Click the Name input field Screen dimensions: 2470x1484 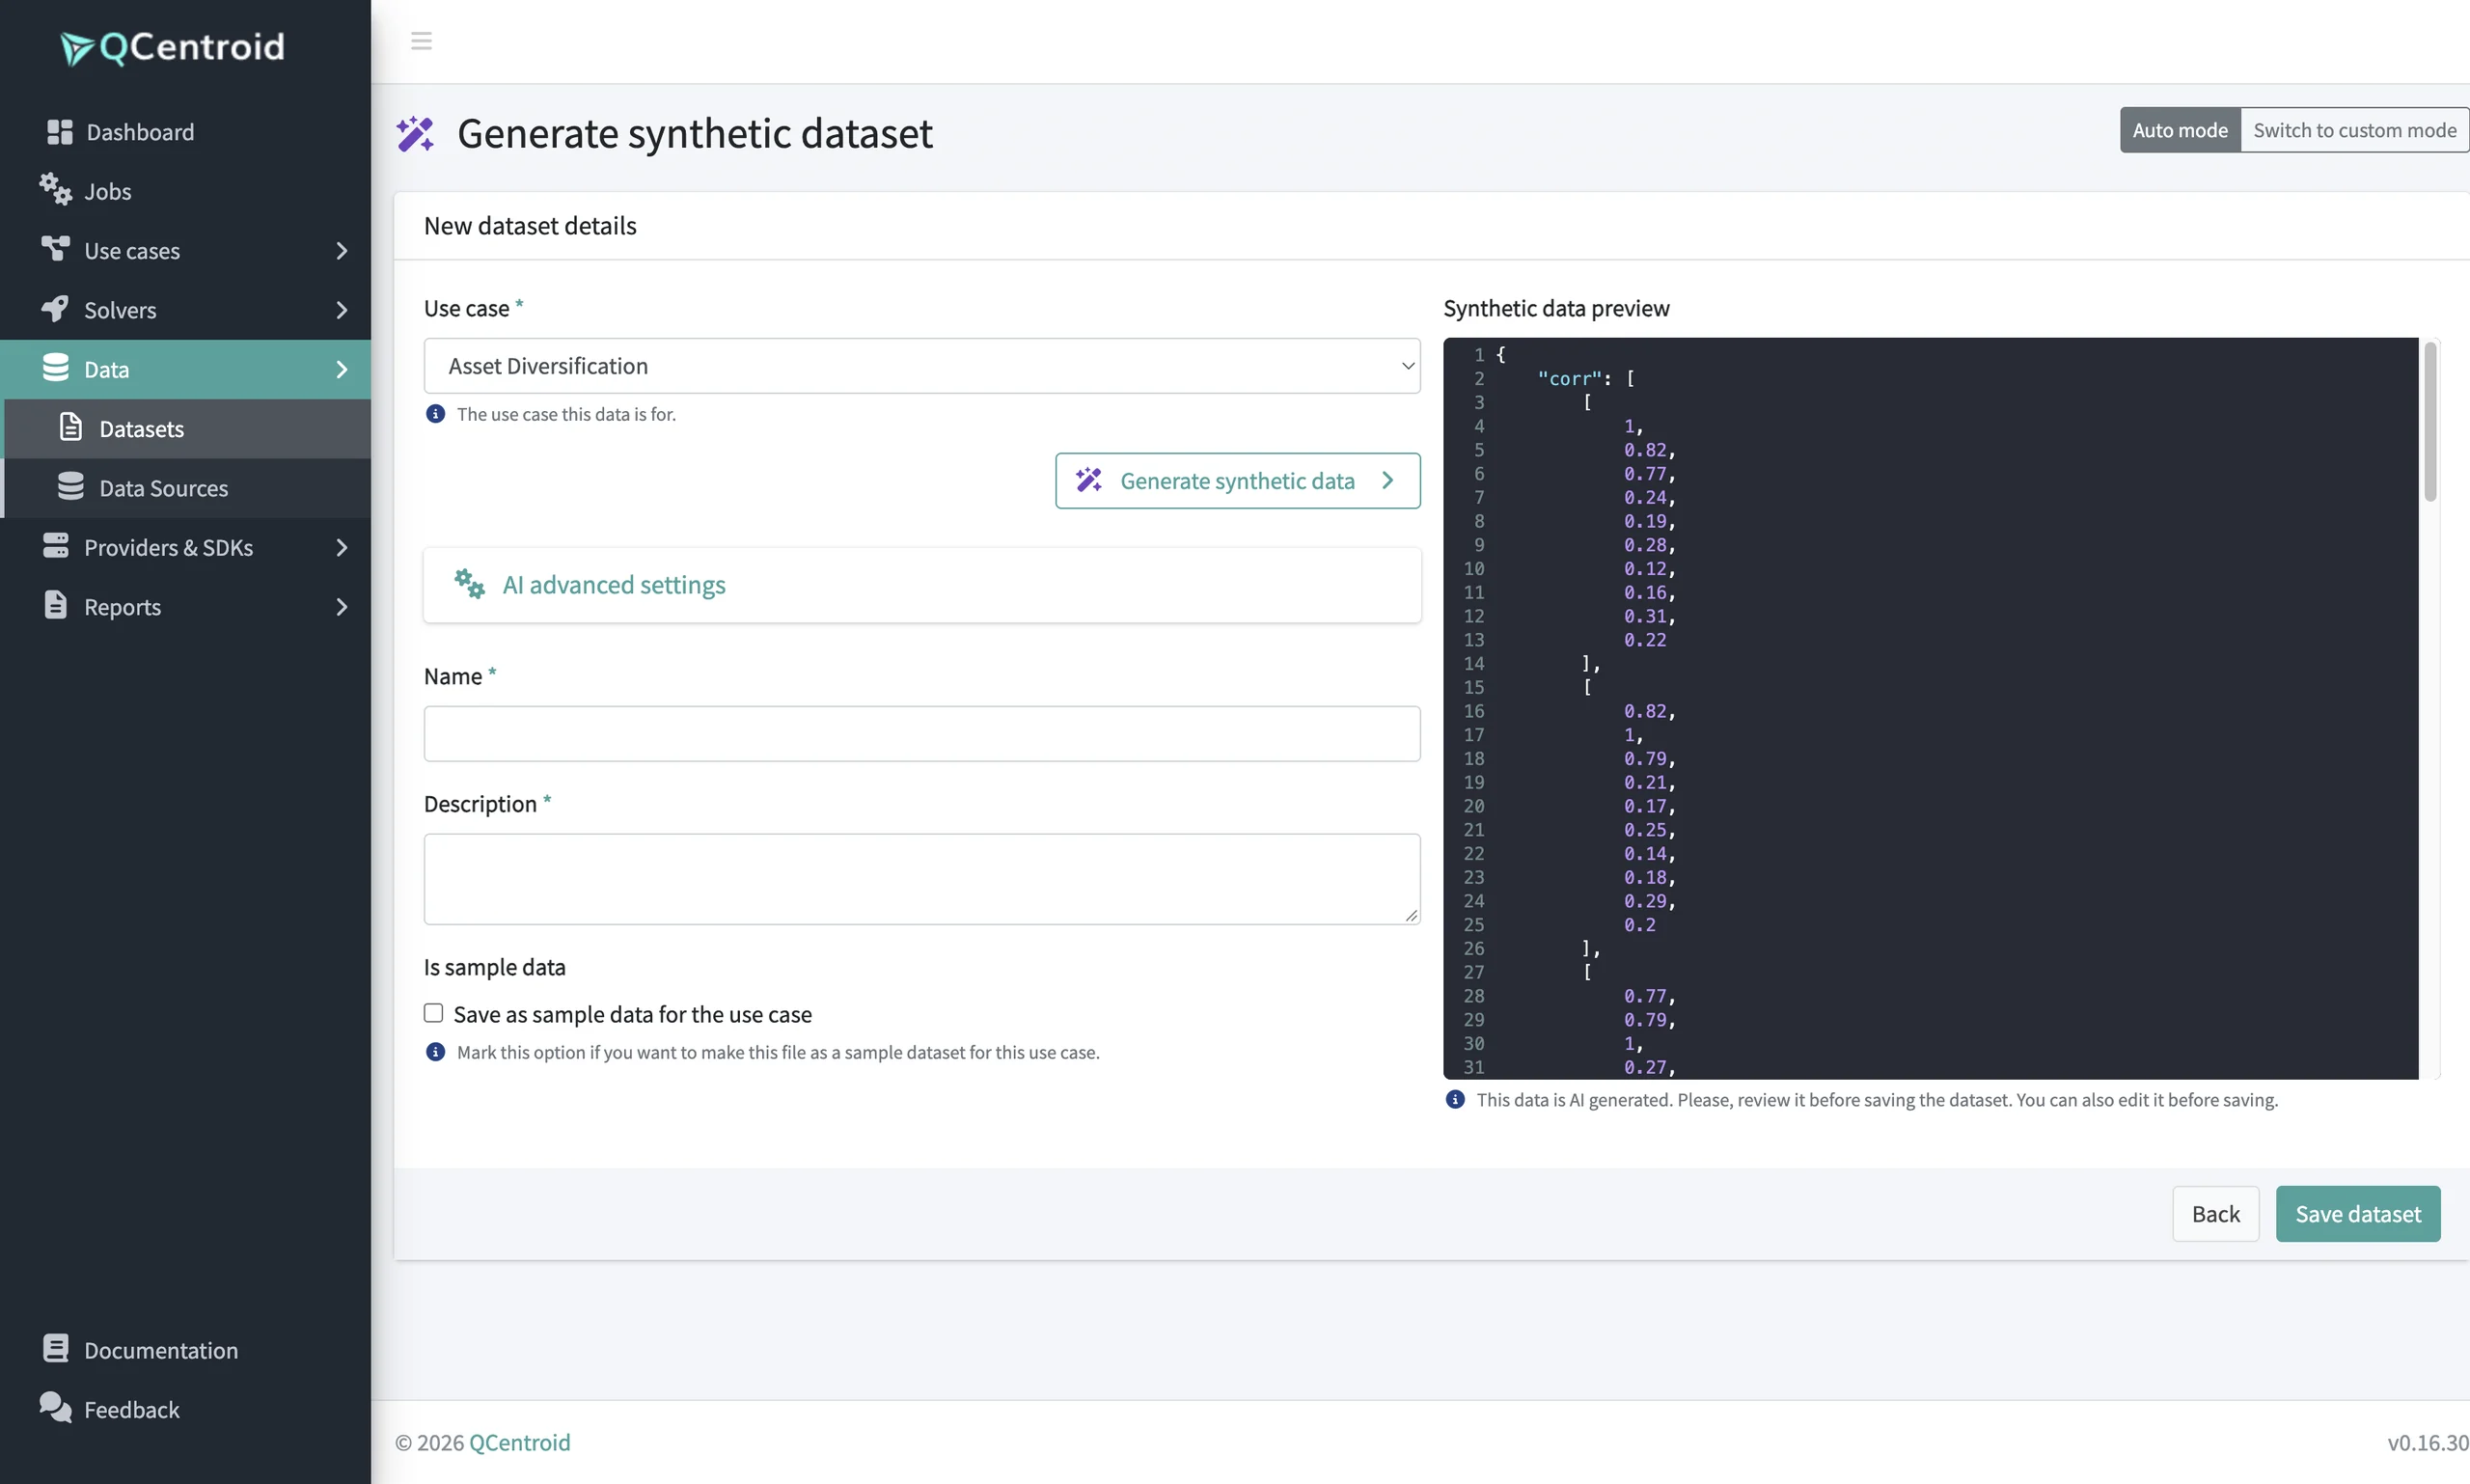(x=922, y=734)
